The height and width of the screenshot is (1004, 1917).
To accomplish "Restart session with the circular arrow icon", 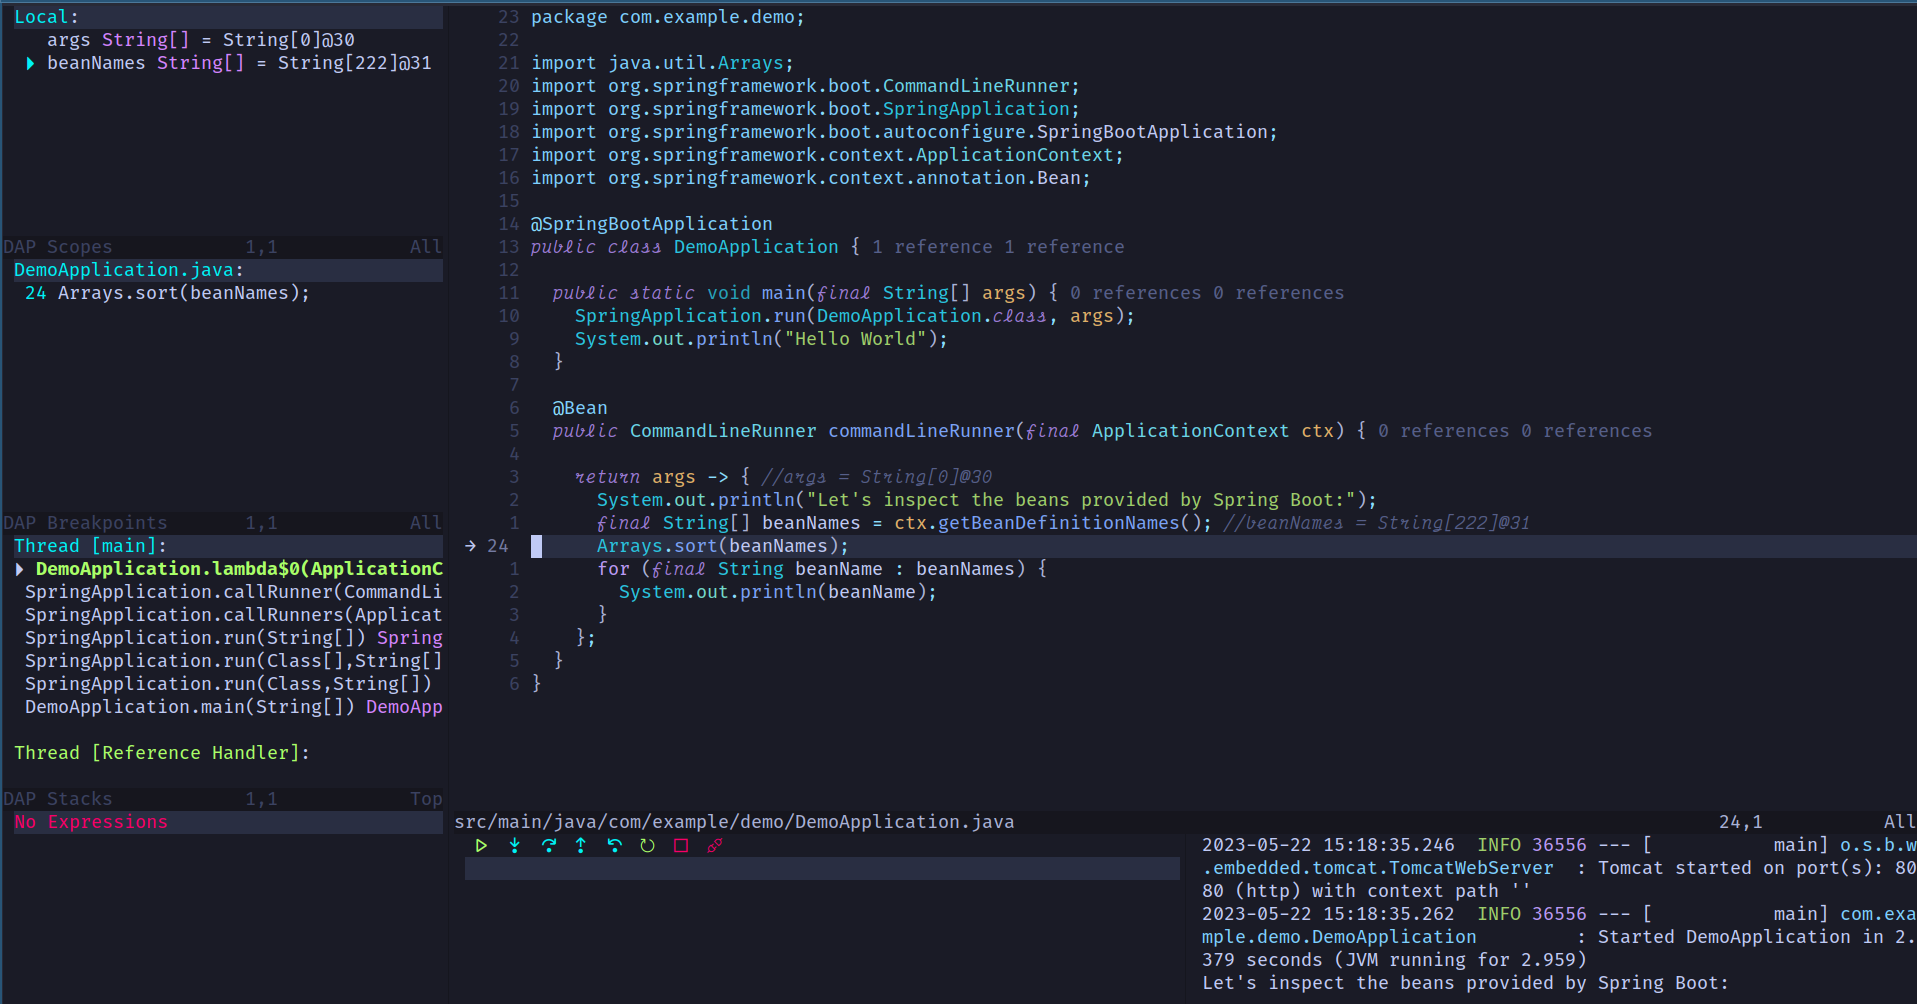I will 647,846.
